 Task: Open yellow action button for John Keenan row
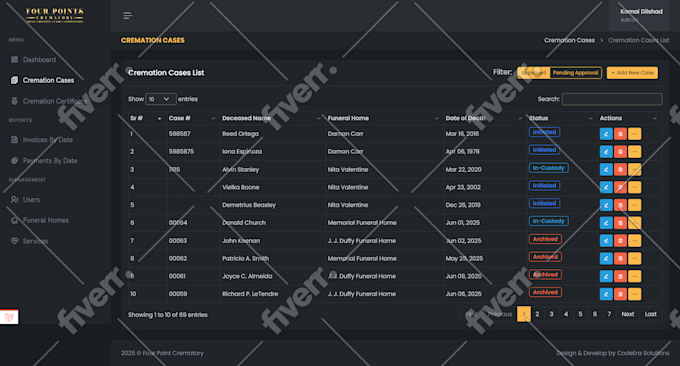coord(634,241)
